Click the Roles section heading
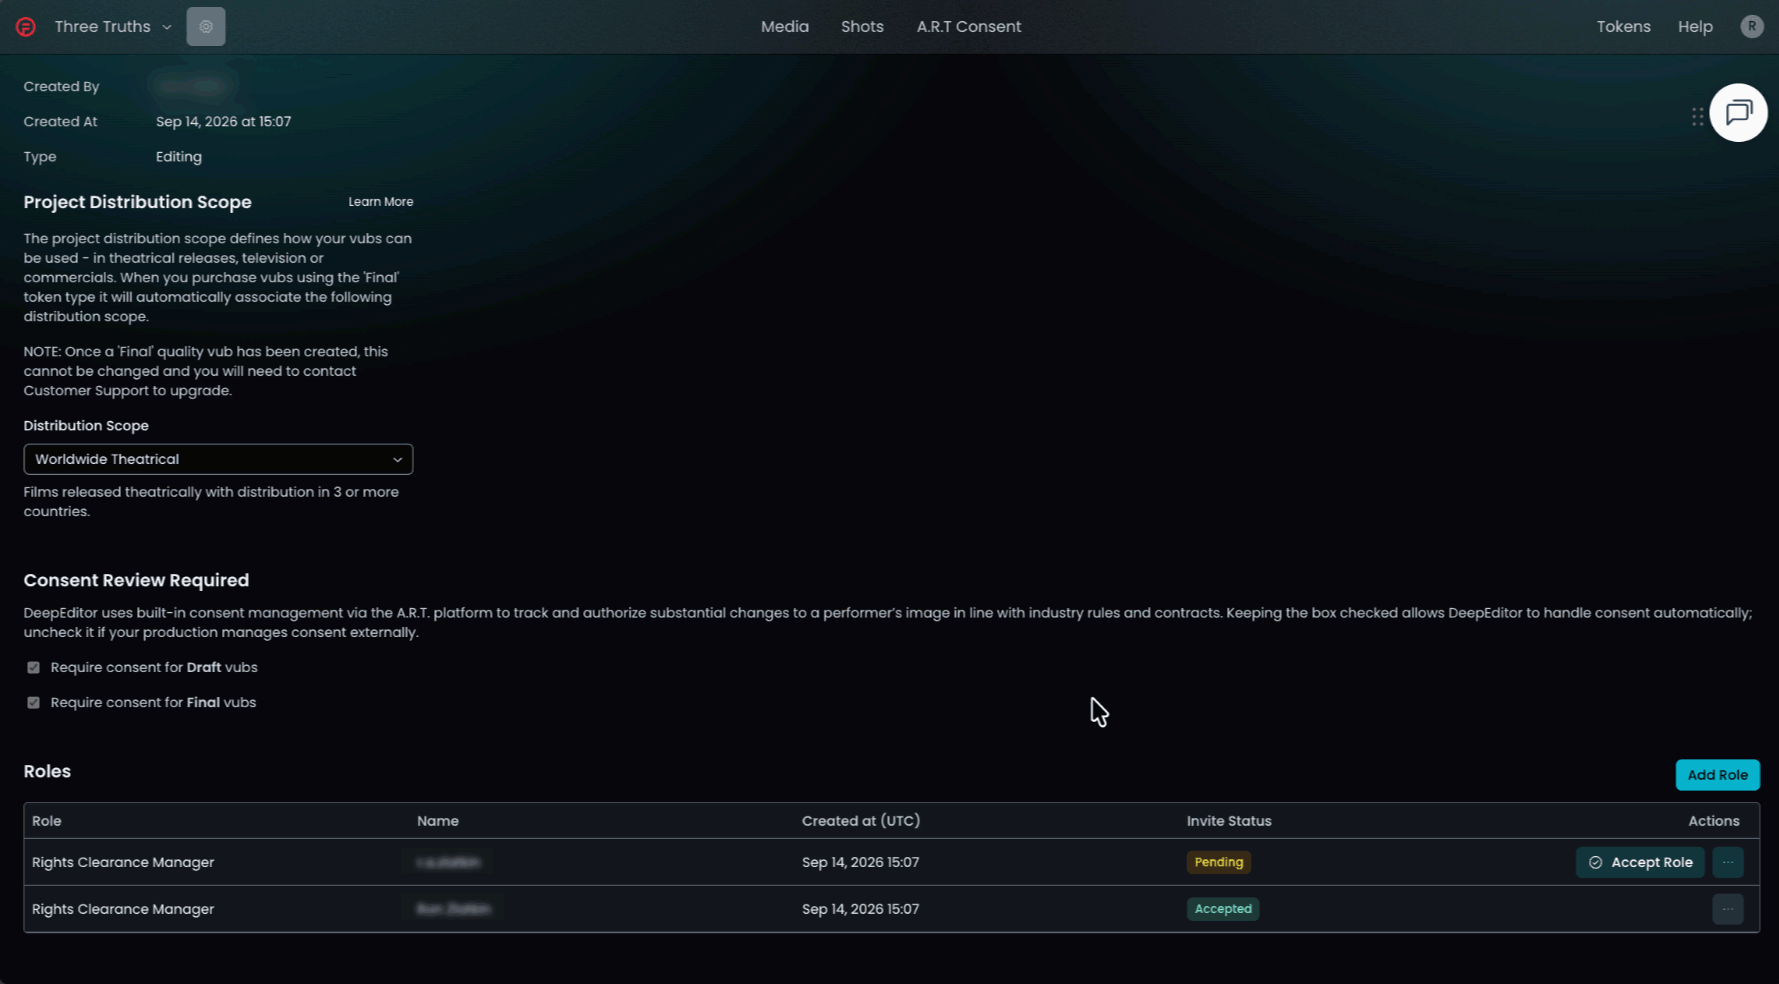 click(47, 772)
